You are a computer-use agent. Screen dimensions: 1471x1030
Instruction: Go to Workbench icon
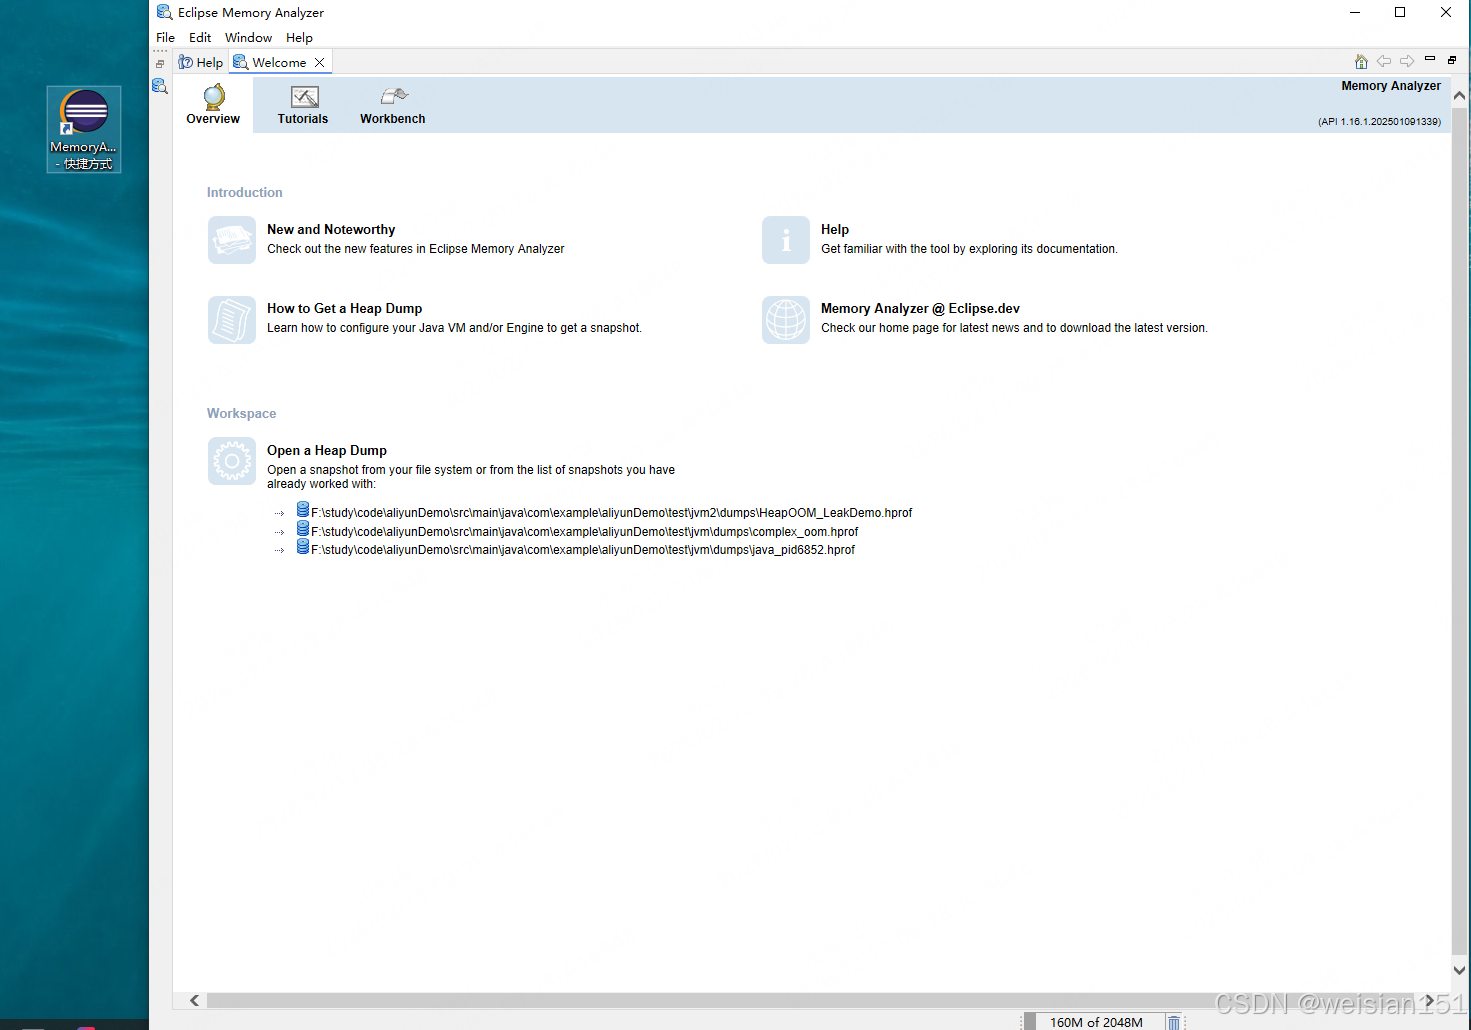[x=393, y=97]
